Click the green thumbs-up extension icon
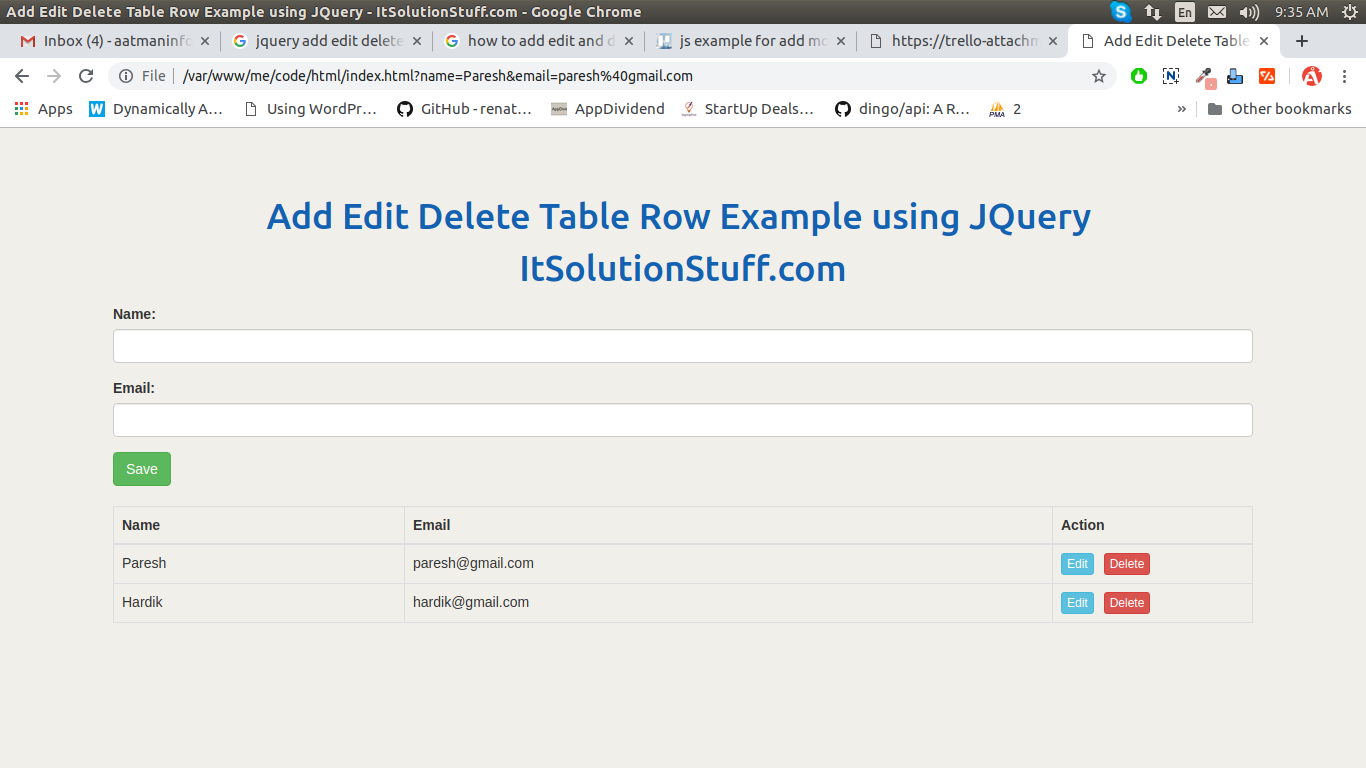 coord(1139,76)
